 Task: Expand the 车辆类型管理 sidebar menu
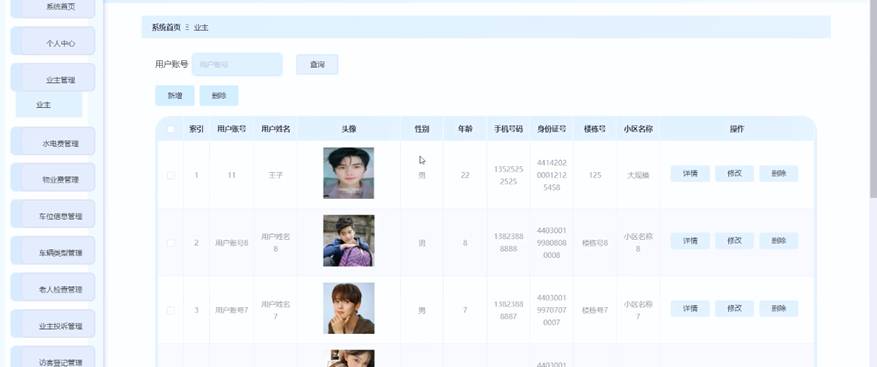53,251
